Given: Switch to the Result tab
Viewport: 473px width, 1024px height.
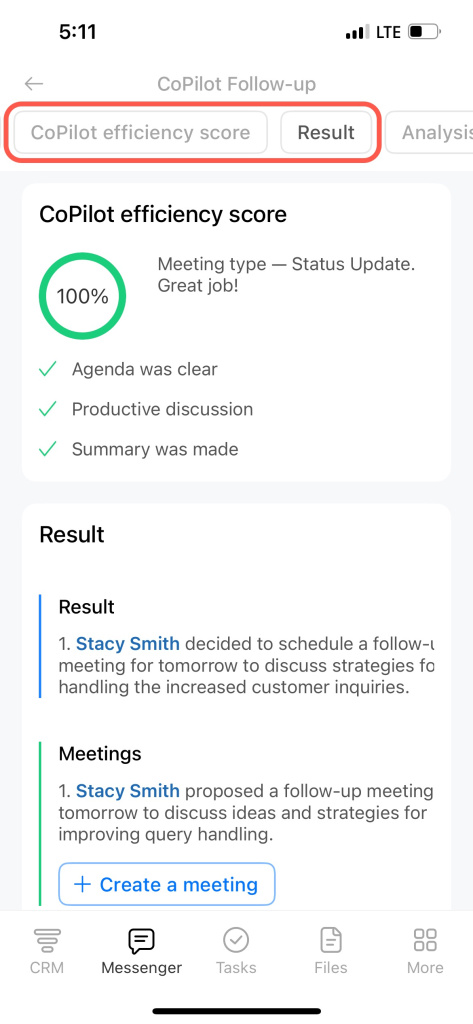Looking at the screenshot, I should pos(326,133).
